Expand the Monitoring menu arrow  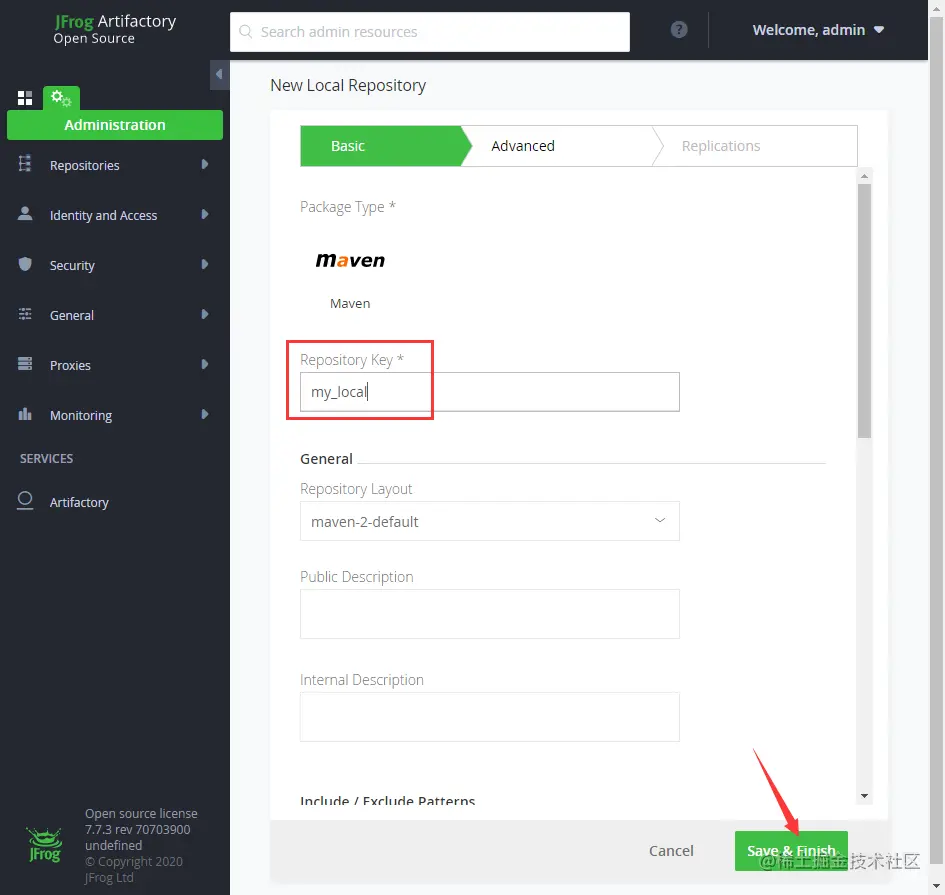point(205,414)
